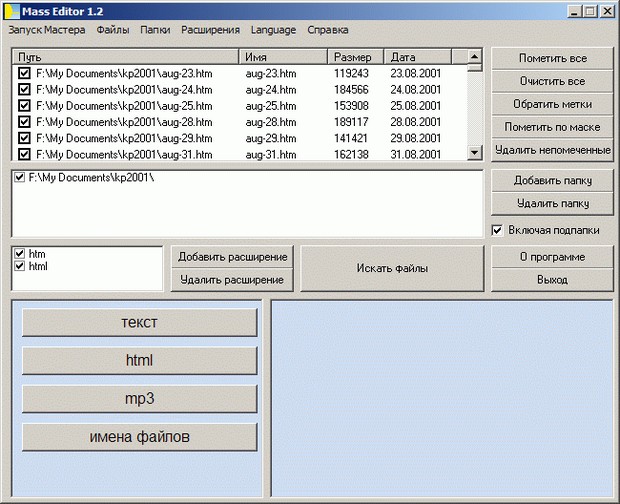The height and width of the screenshot is (504, 620).
Task: Uncheck the html extension checkbox
Action: (20, 267)
